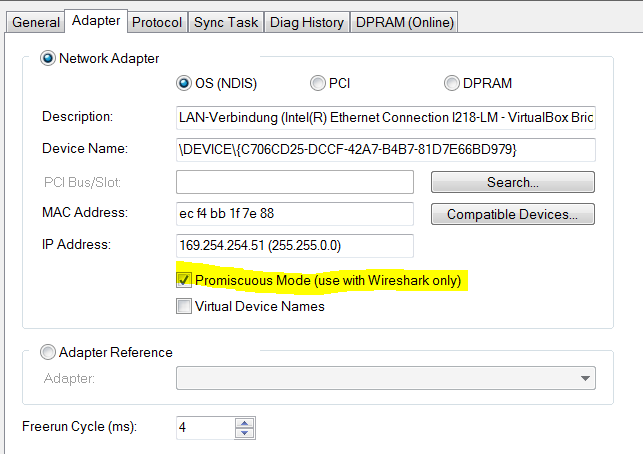Screen dimensions: 643x454
Task: Increase the Freerun Cycle value
Action: click(x=245, y=423)
